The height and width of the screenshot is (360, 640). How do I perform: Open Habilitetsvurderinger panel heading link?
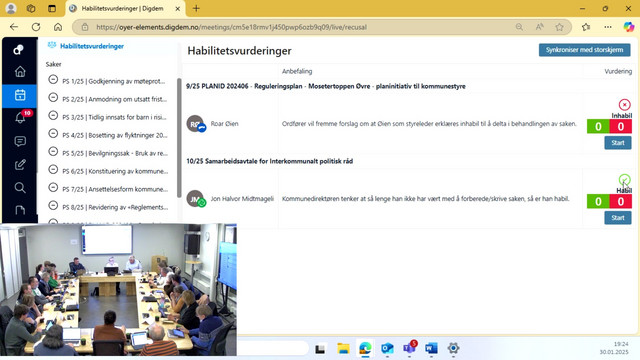pos(92,46)
